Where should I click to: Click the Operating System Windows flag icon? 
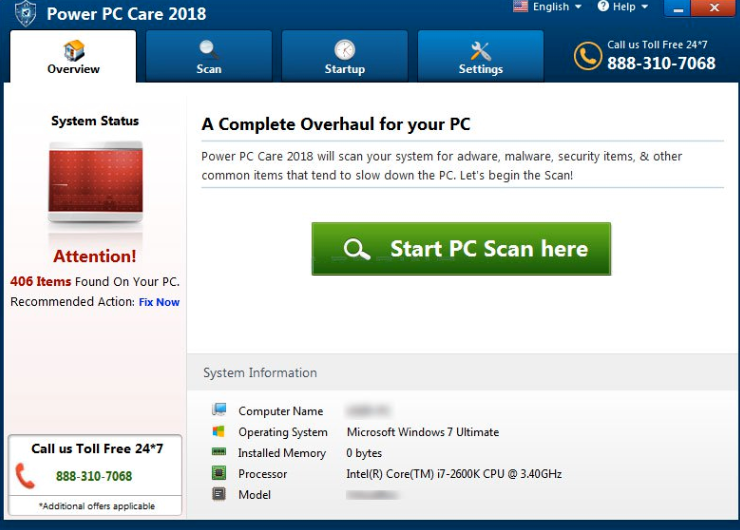point(219,432)
